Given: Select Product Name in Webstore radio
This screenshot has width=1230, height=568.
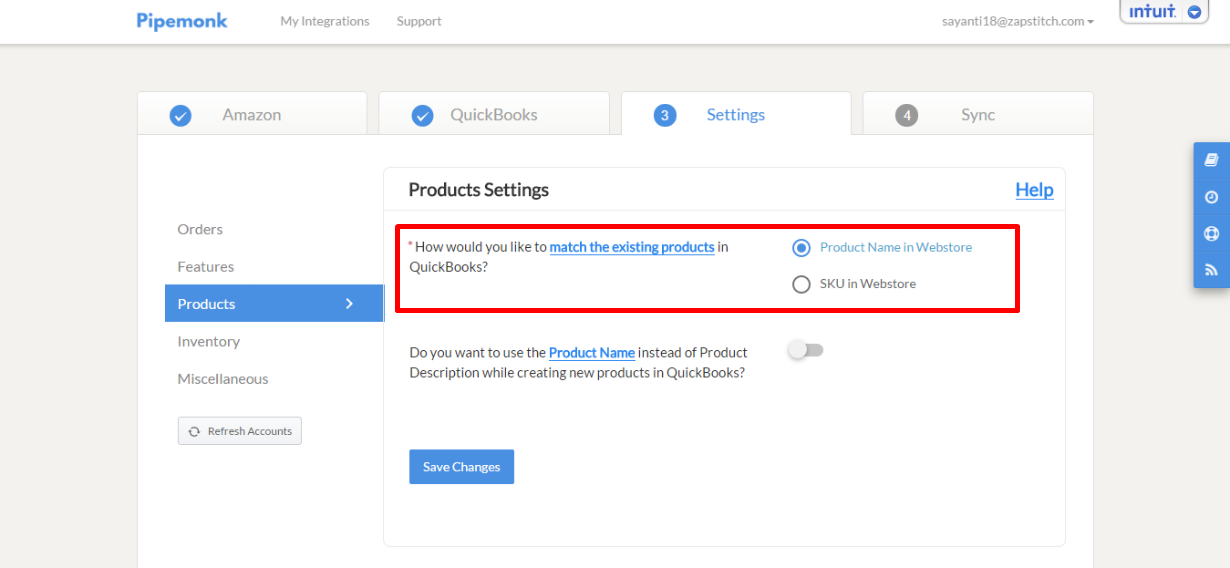Looking at the screenshot, I should pyautogui.click(x=801, y=248).
